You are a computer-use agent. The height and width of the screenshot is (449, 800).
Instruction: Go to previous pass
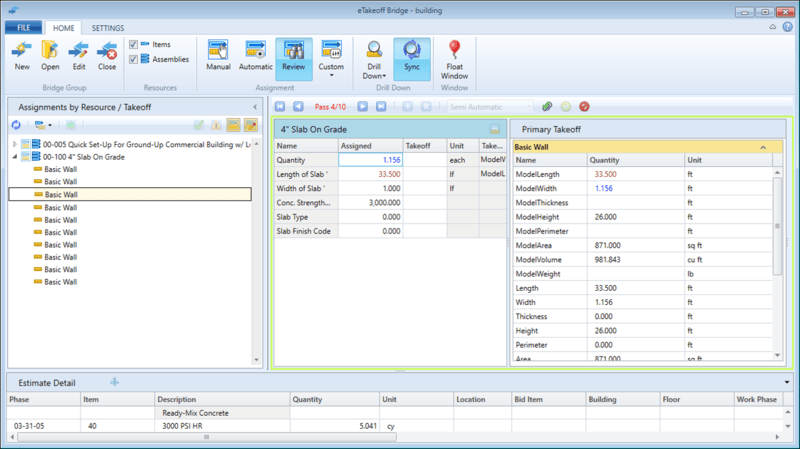(x=298, y=107)
